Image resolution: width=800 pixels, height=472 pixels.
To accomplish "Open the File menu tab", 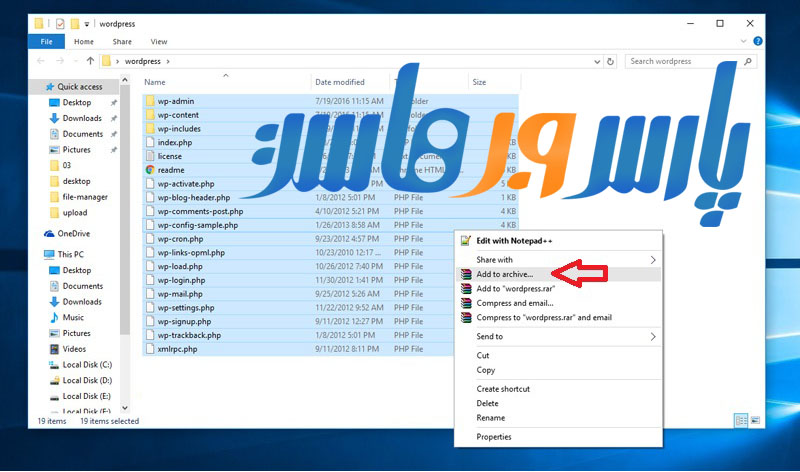I will pyautogui.click(x=46, y=42).
